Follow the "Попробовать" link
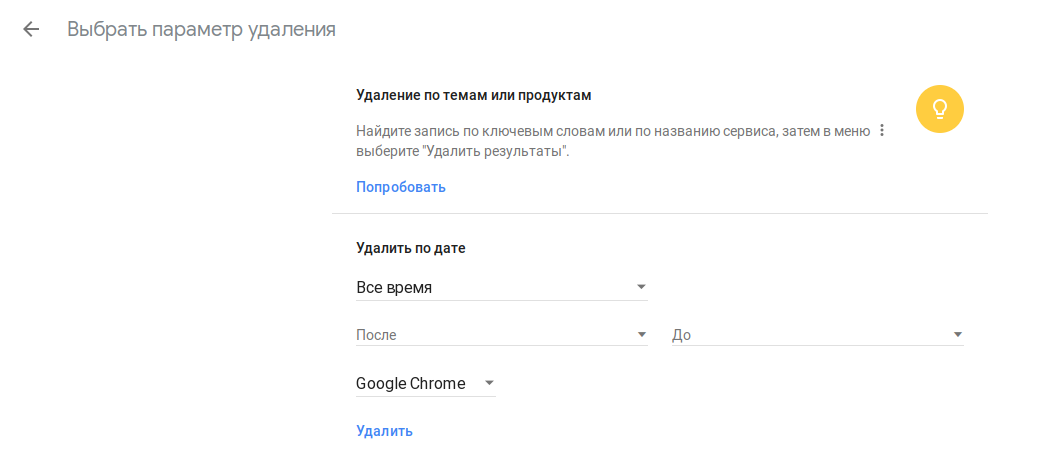This screenshot has height=473, width=1063. coord(401,187)
